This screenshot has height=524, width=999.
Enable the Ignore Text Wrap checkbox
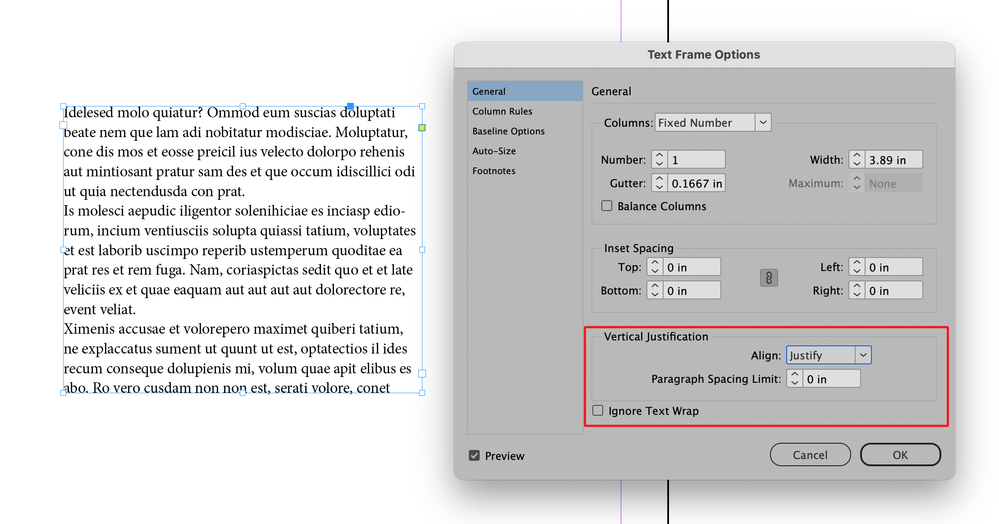click(x=598, y=411)
